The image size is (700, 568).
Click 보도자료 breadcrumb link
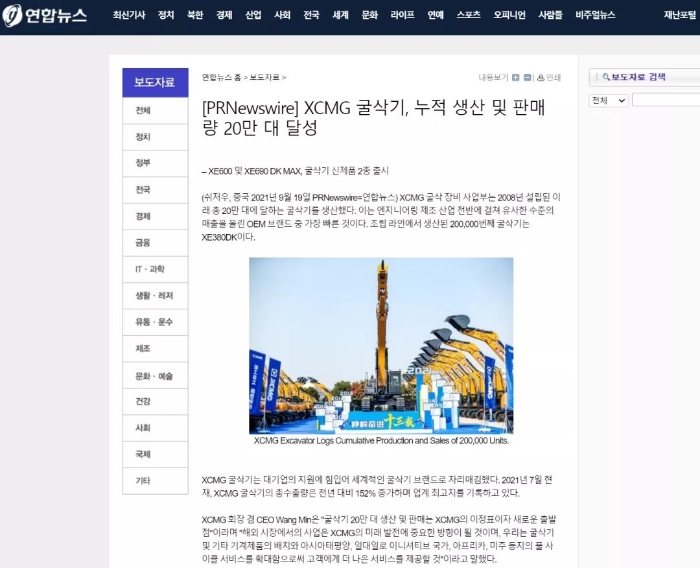265,77
